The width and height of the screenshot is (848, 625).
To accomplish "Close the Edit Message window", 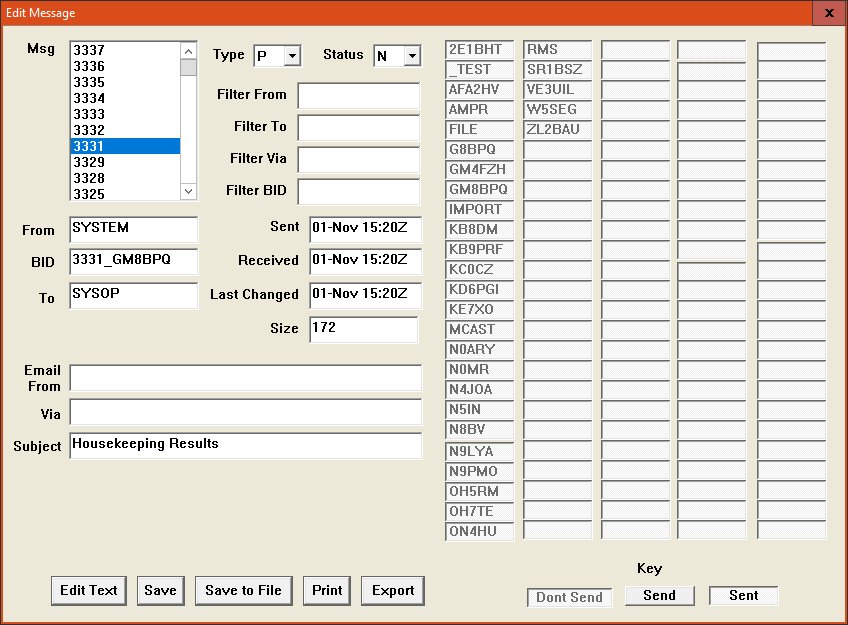I will point(829,13).
